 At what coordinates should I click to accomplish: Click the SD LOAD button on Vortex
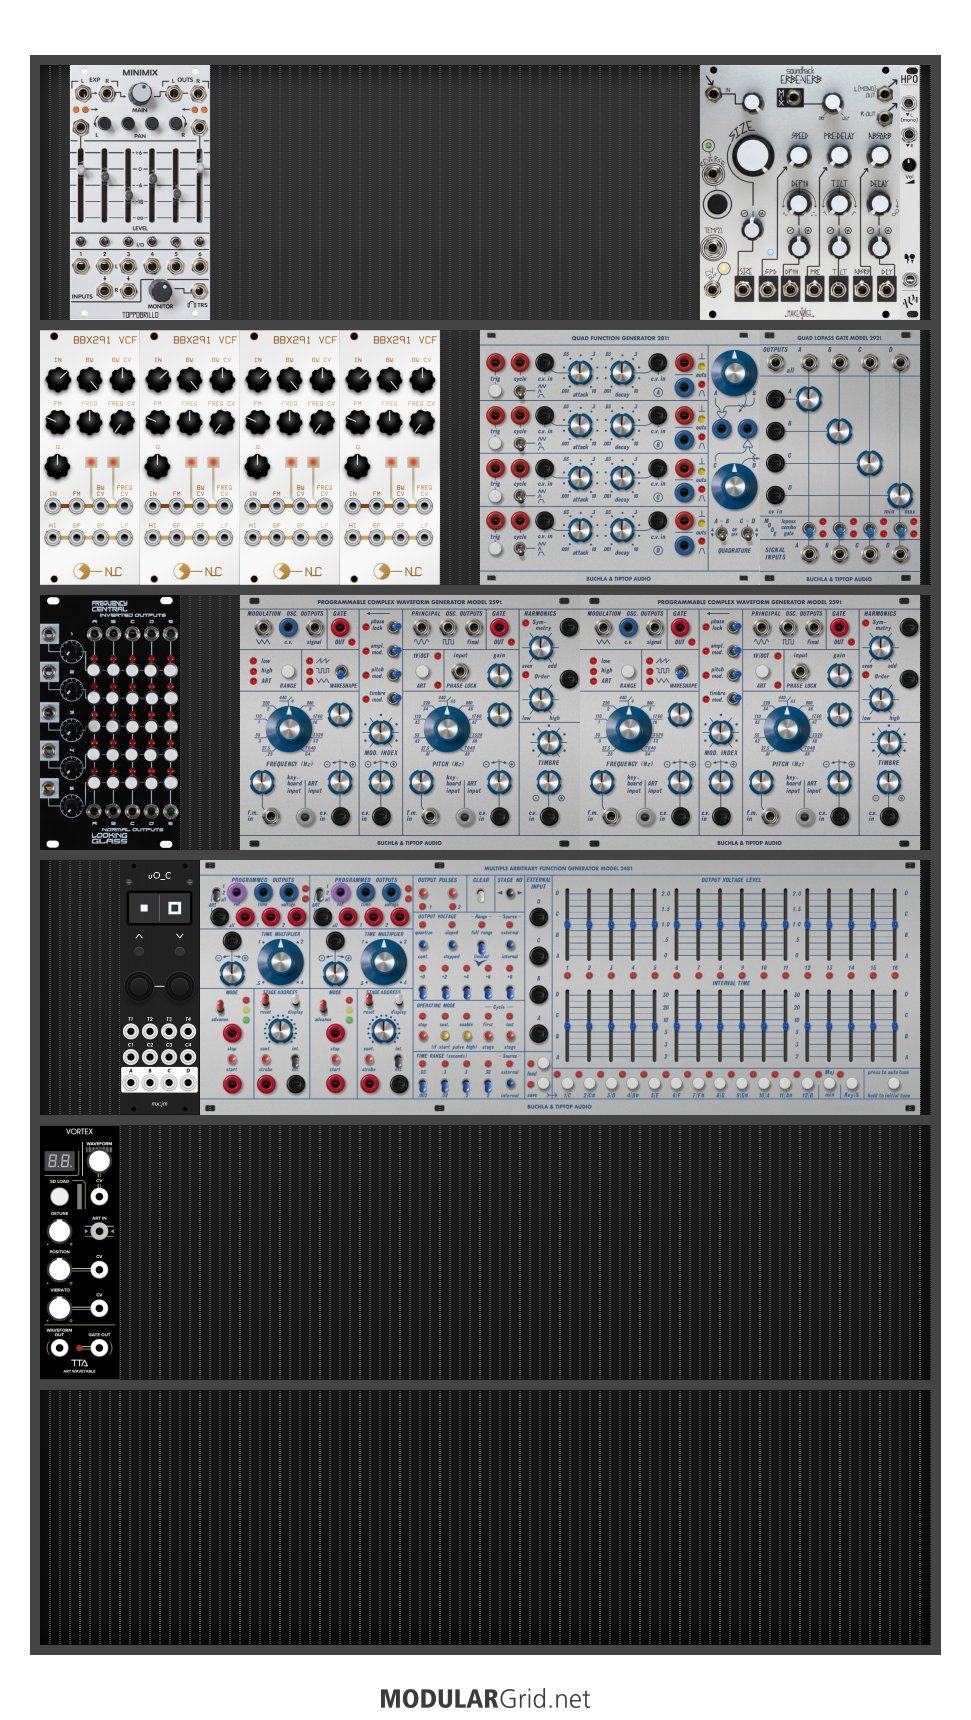point(60,1196)
